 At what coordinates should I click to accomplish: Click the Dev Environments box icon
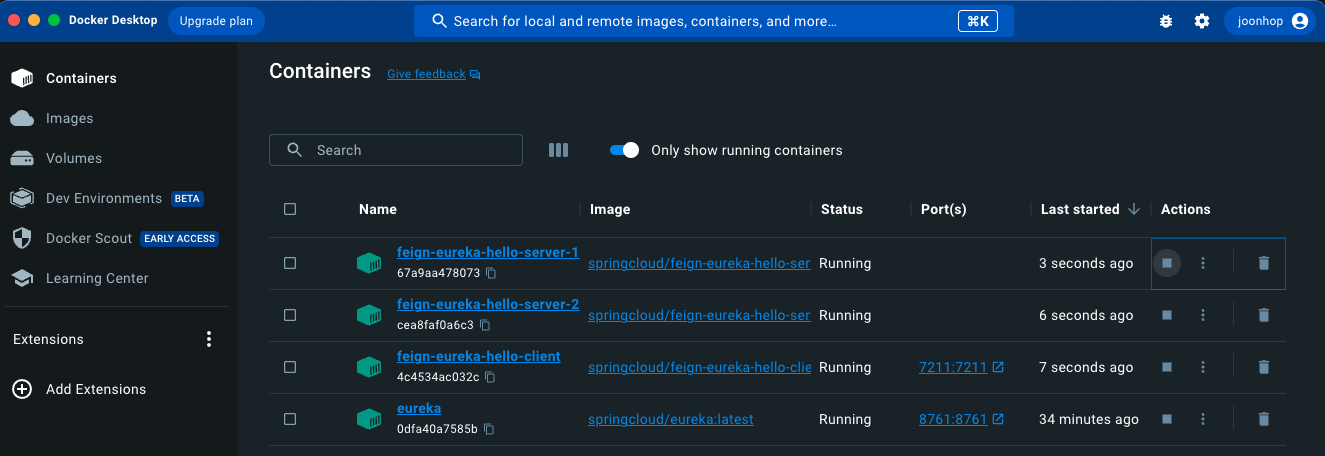coord(22,198)
